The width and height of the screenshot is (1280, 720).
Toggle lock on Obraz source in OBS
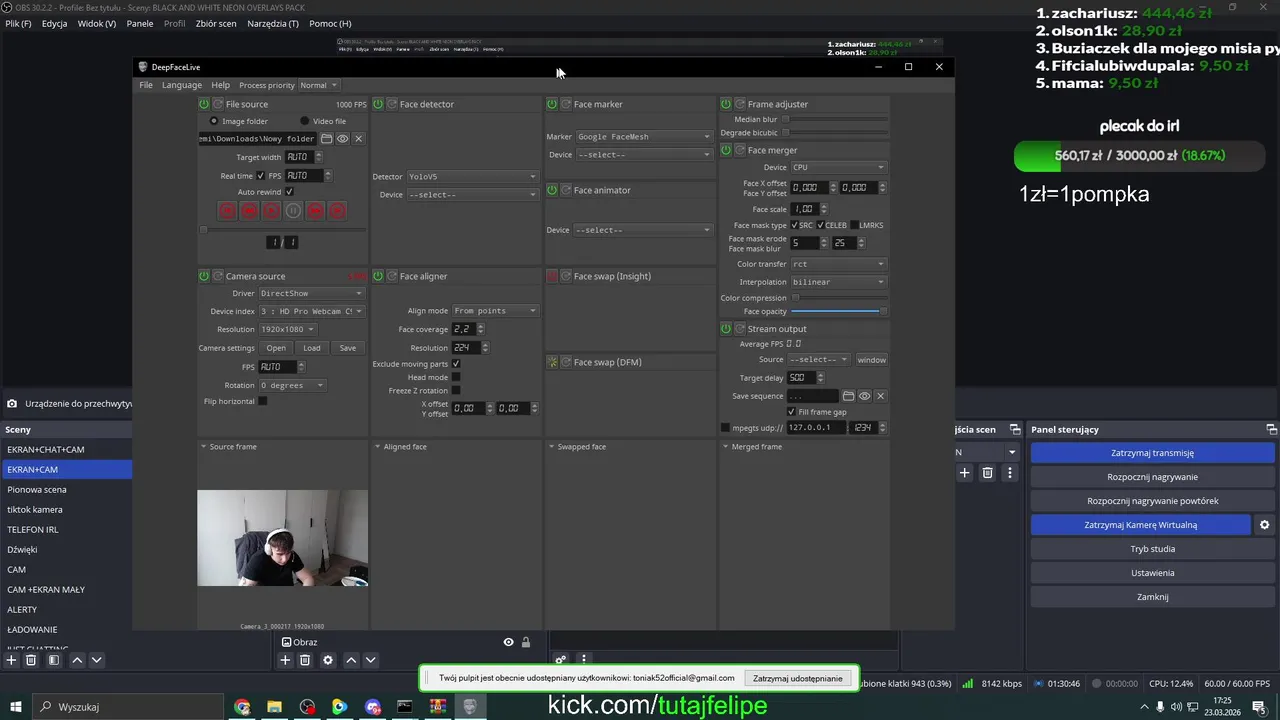(526, 642)
